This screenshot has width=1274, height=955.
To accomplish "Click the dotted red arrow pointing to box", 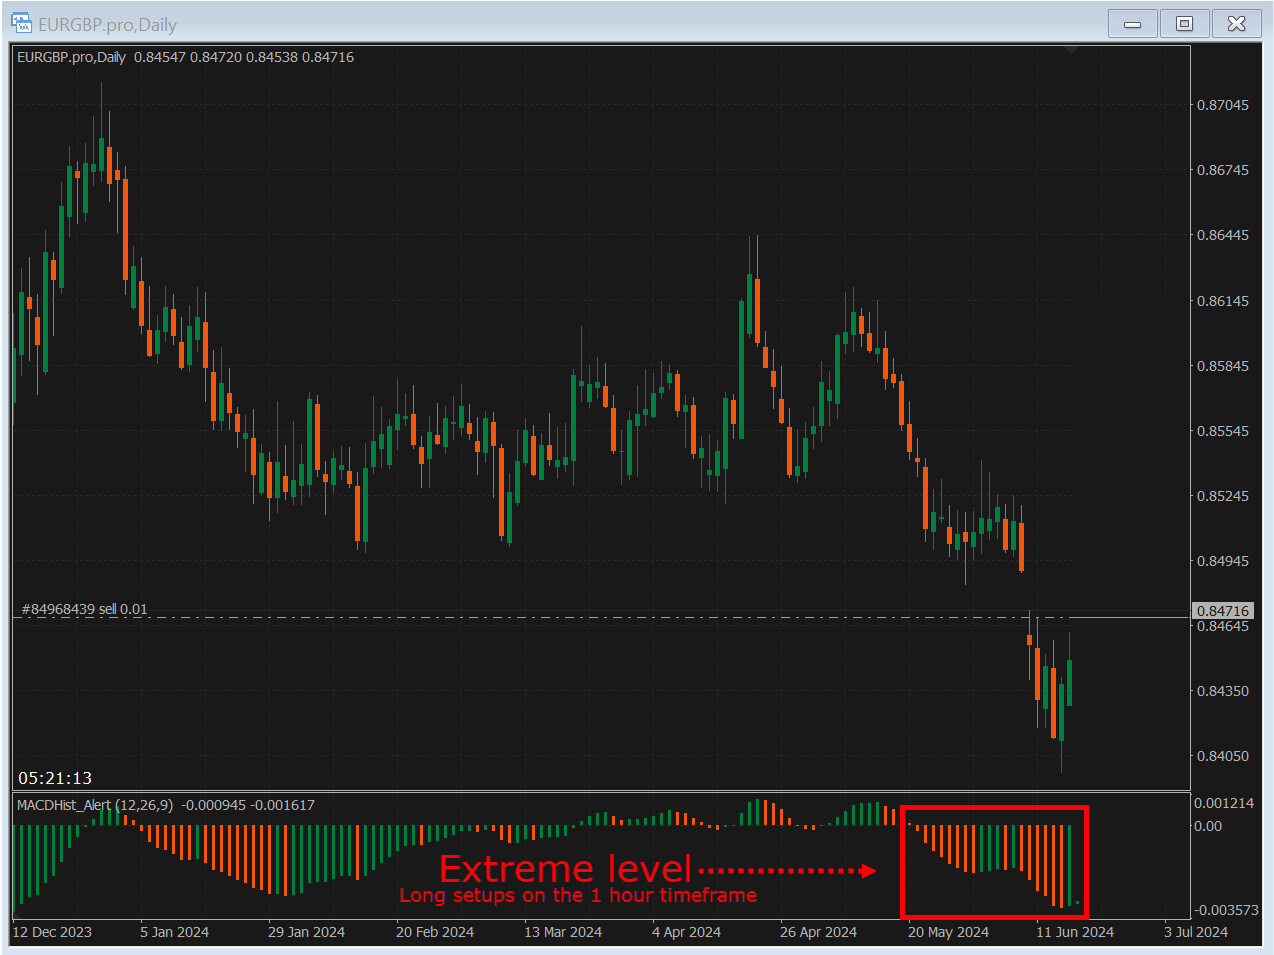I will click(x=787, y=871).
